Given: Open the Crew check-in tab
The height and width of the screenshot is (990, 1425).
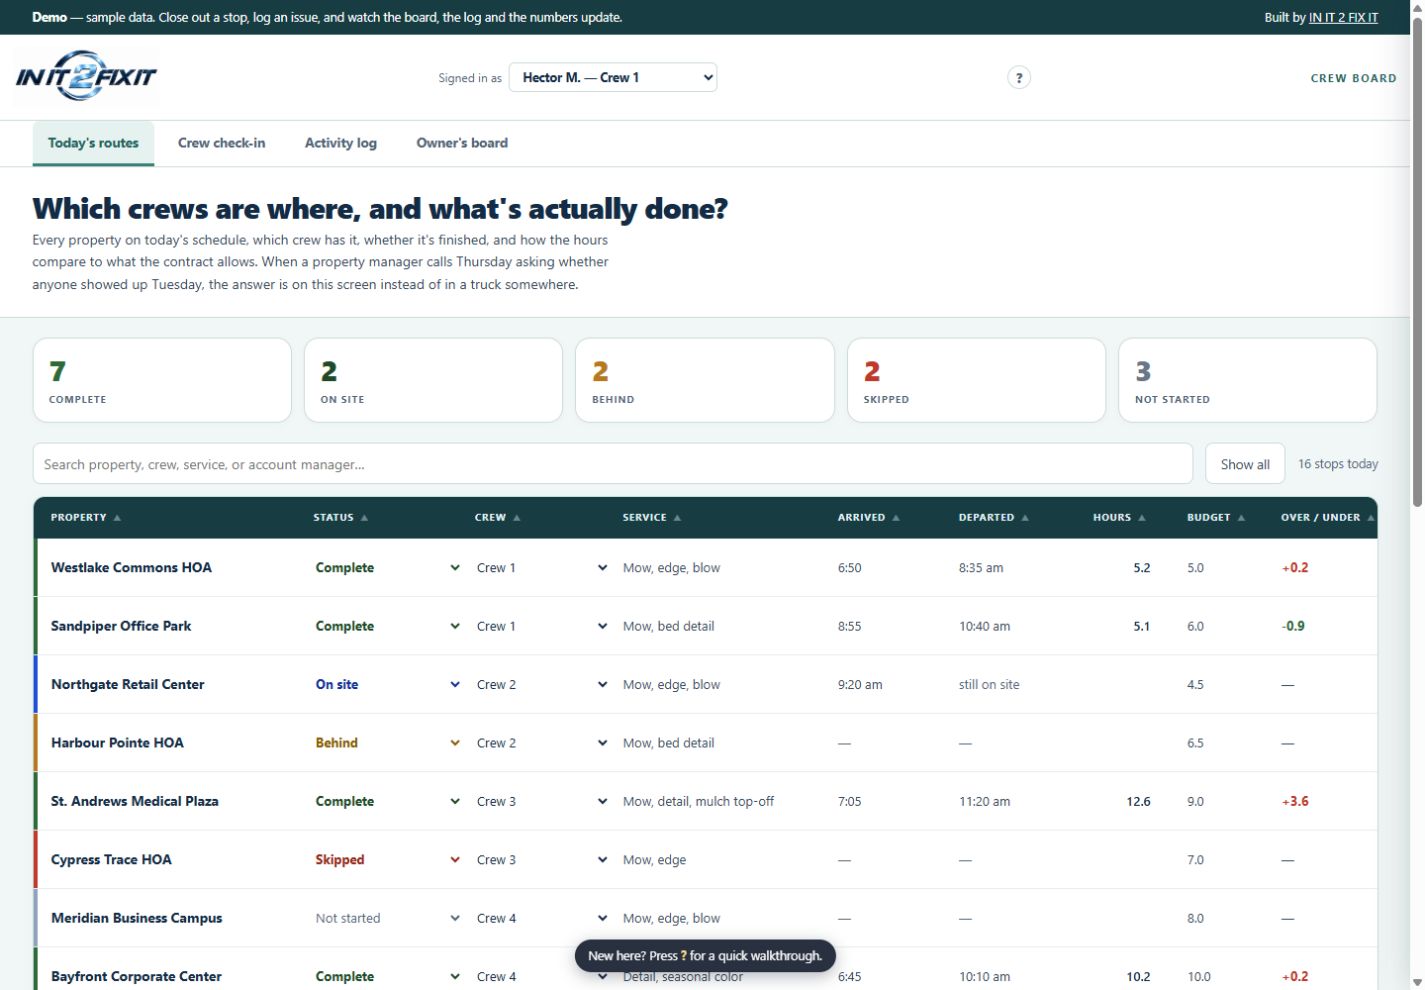Looking at the screenshot, I should point(221,143).
